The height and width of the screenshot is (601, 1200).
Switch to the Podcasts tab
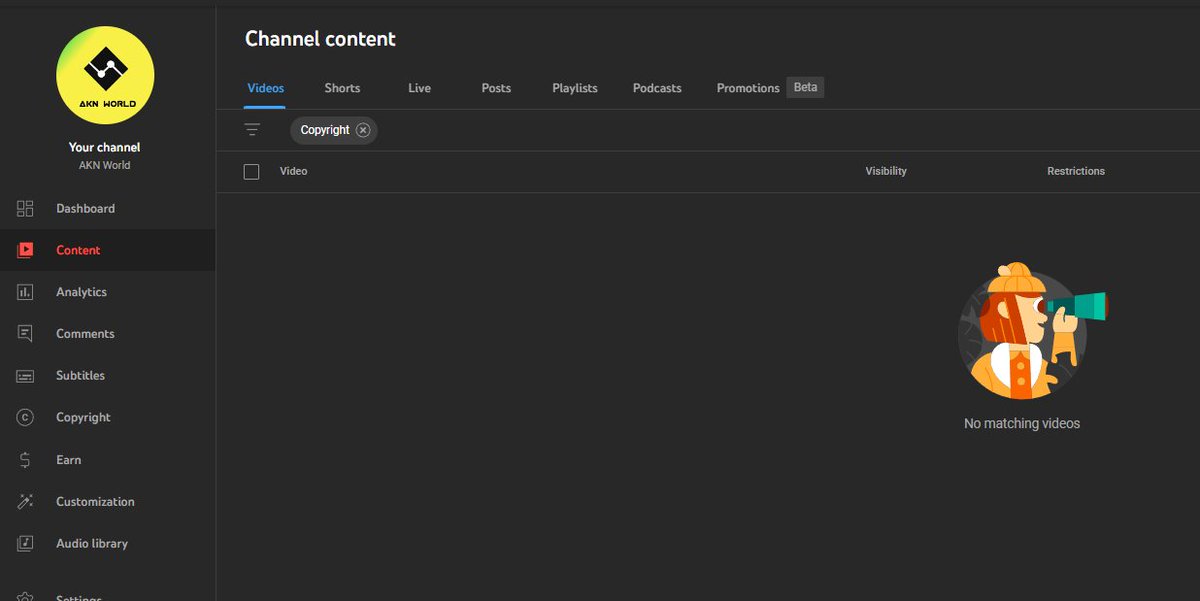coord(657,88)
